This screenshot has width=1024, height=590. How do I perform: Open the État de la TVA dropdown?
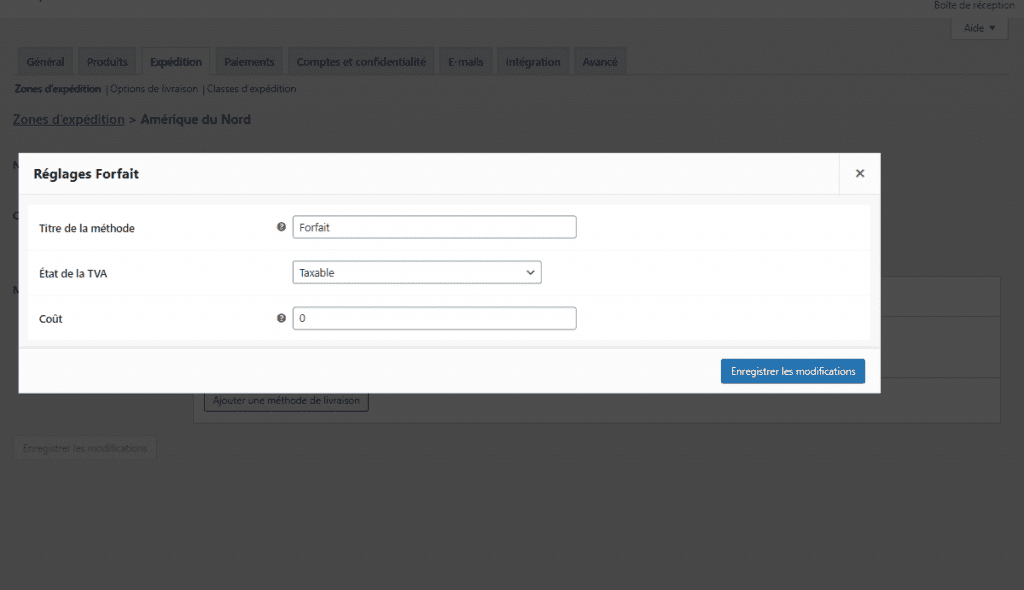(x=417, y=272)
